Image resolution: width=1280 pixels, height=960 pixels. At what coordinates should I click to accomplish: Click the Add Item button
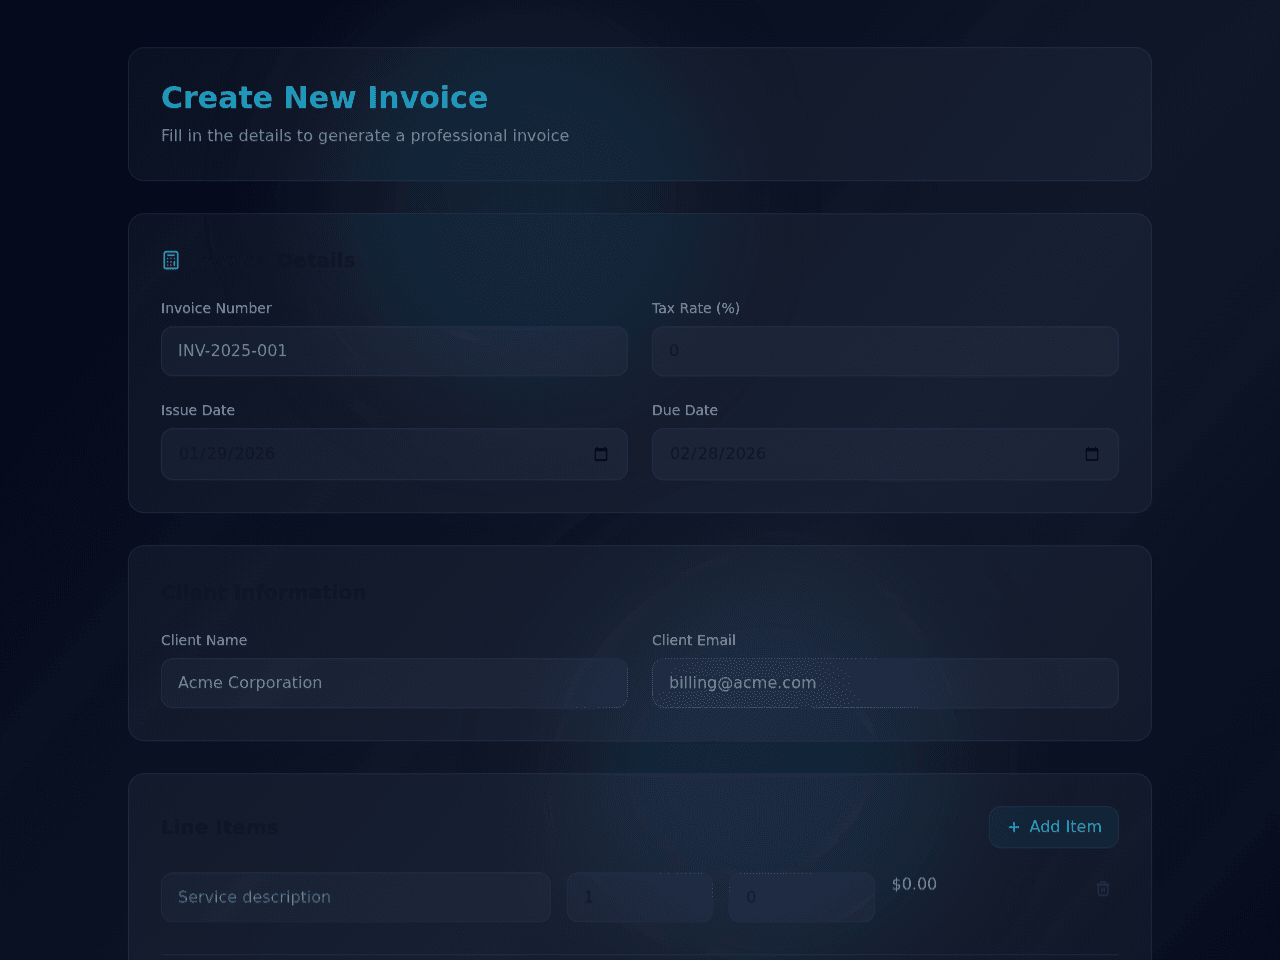[x=1054, y=827]
